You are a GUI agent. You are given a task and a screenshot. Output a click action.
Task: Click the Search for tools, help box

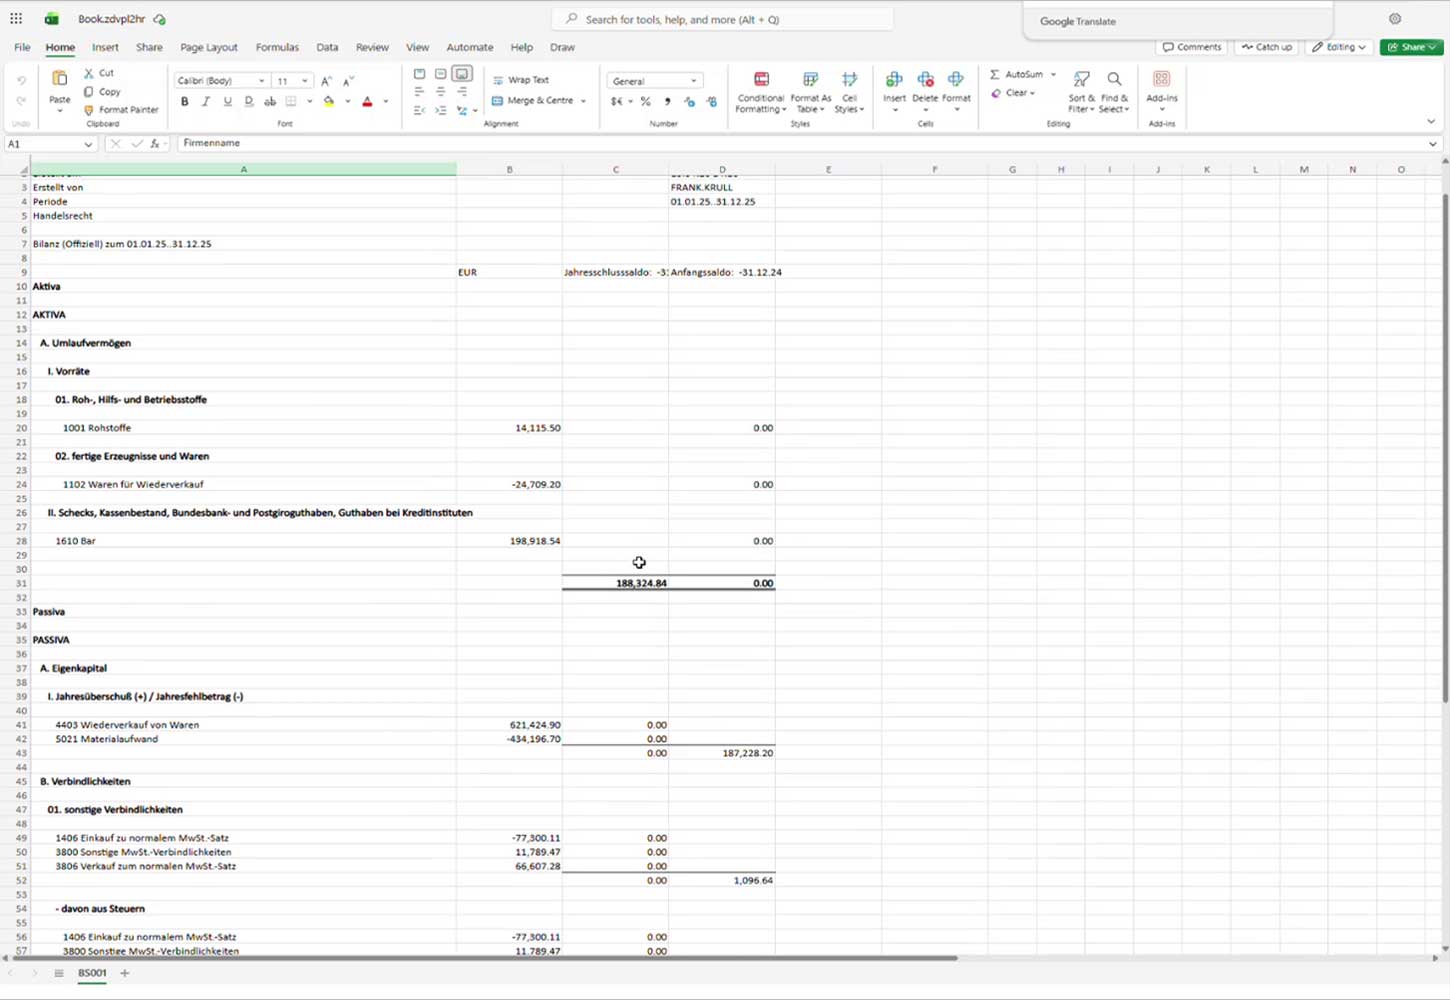[722, 19]
